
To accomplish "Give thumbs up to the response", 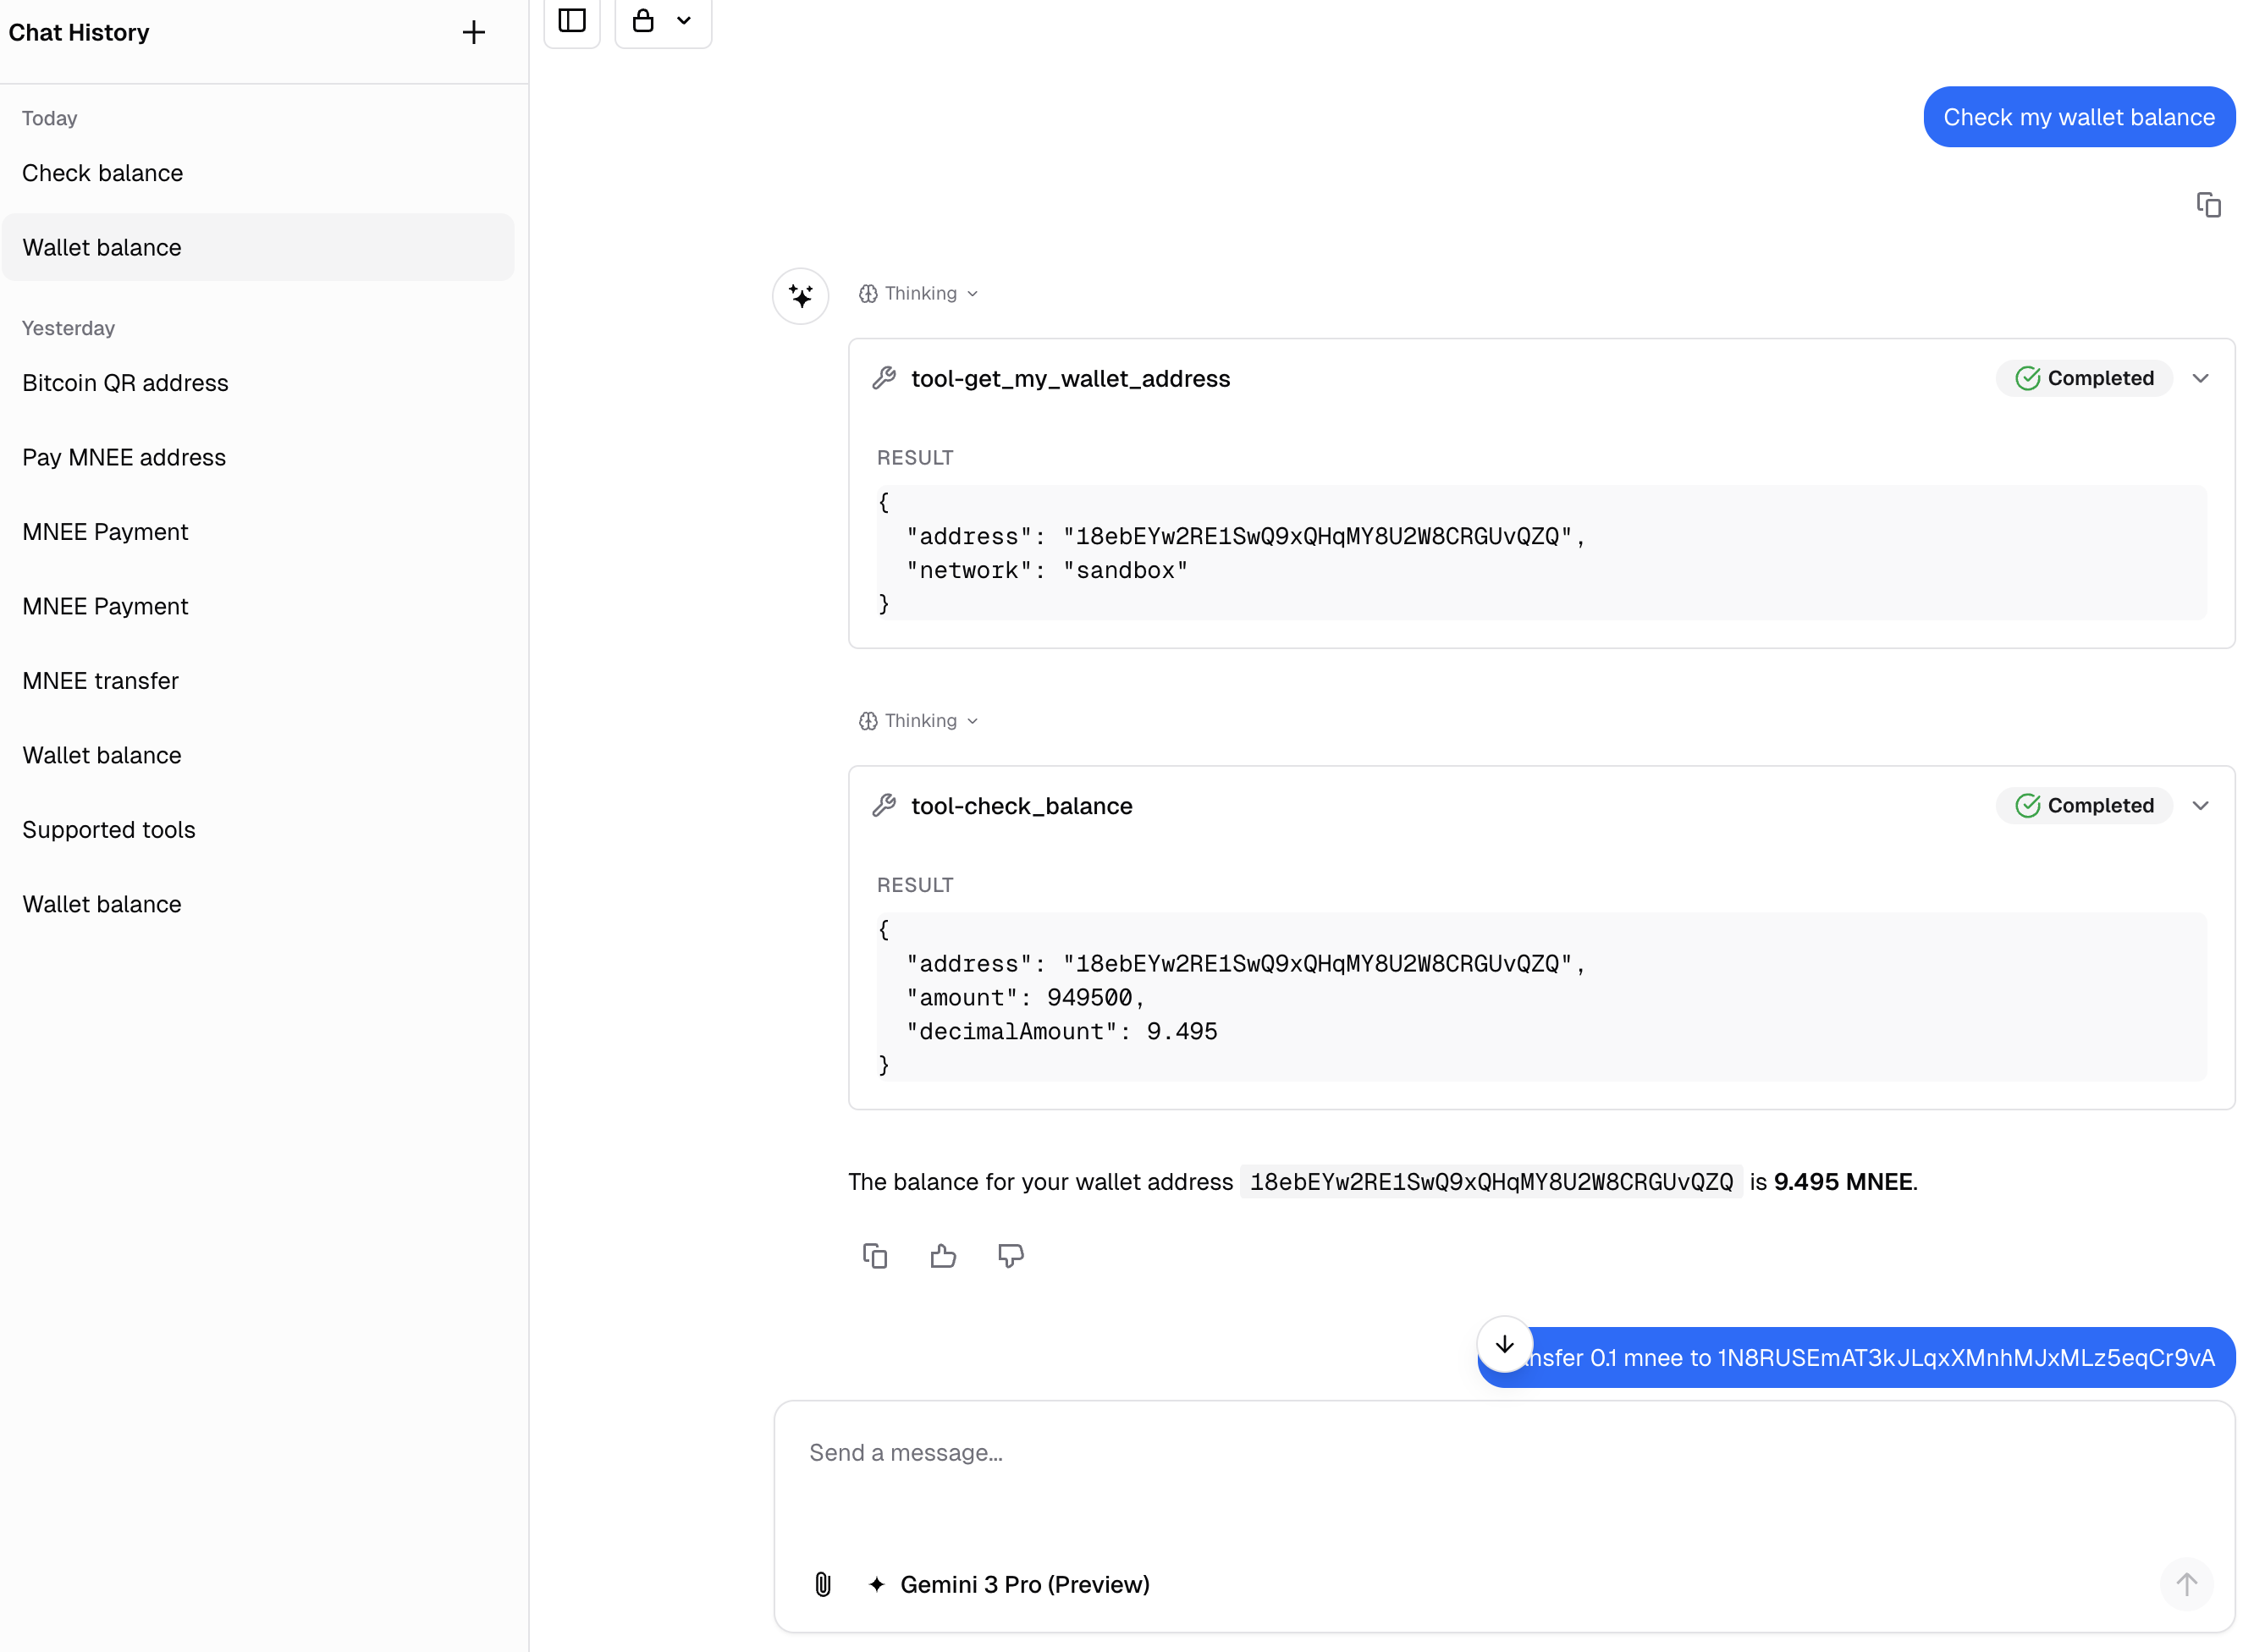I will (943, 1256).
